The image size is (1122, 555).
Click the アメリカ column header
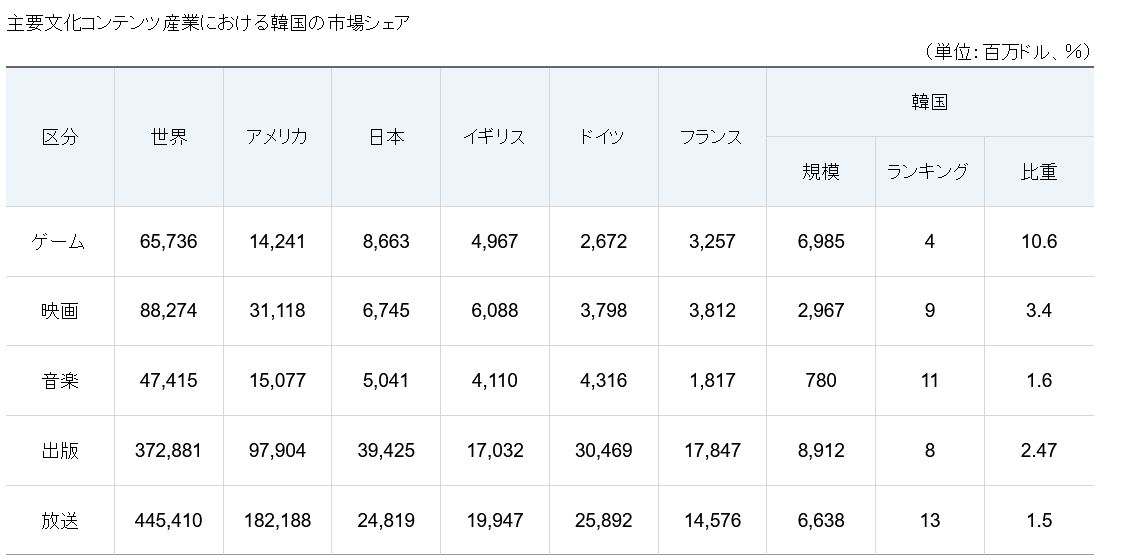click(x=277, y=137)
